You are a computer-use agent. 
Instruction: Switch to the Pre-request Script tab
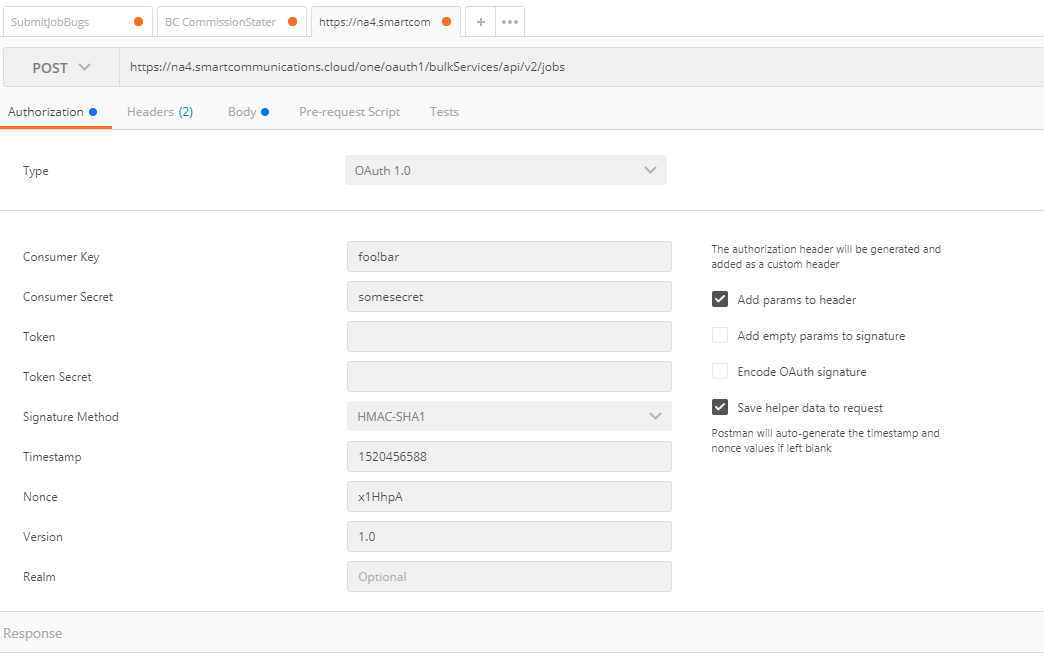(x=349, y=111)
